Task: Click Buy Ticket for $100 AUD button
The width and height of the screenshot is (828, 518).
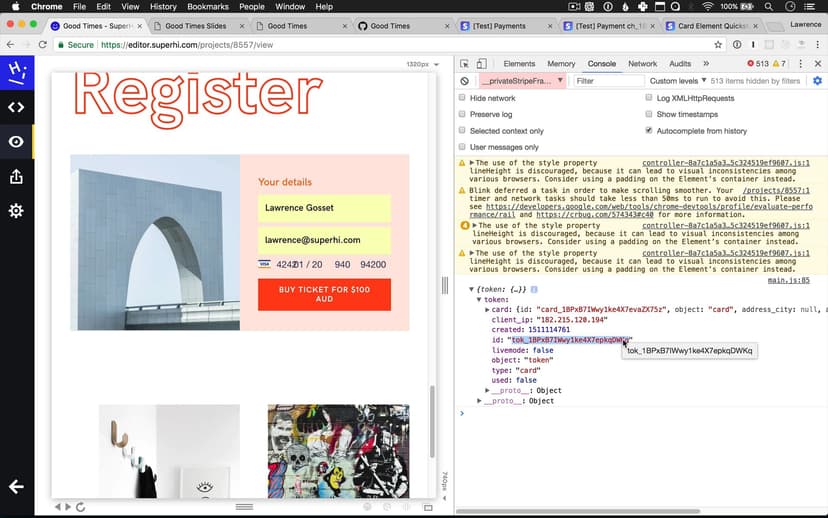Action: [x=324, y=294]
